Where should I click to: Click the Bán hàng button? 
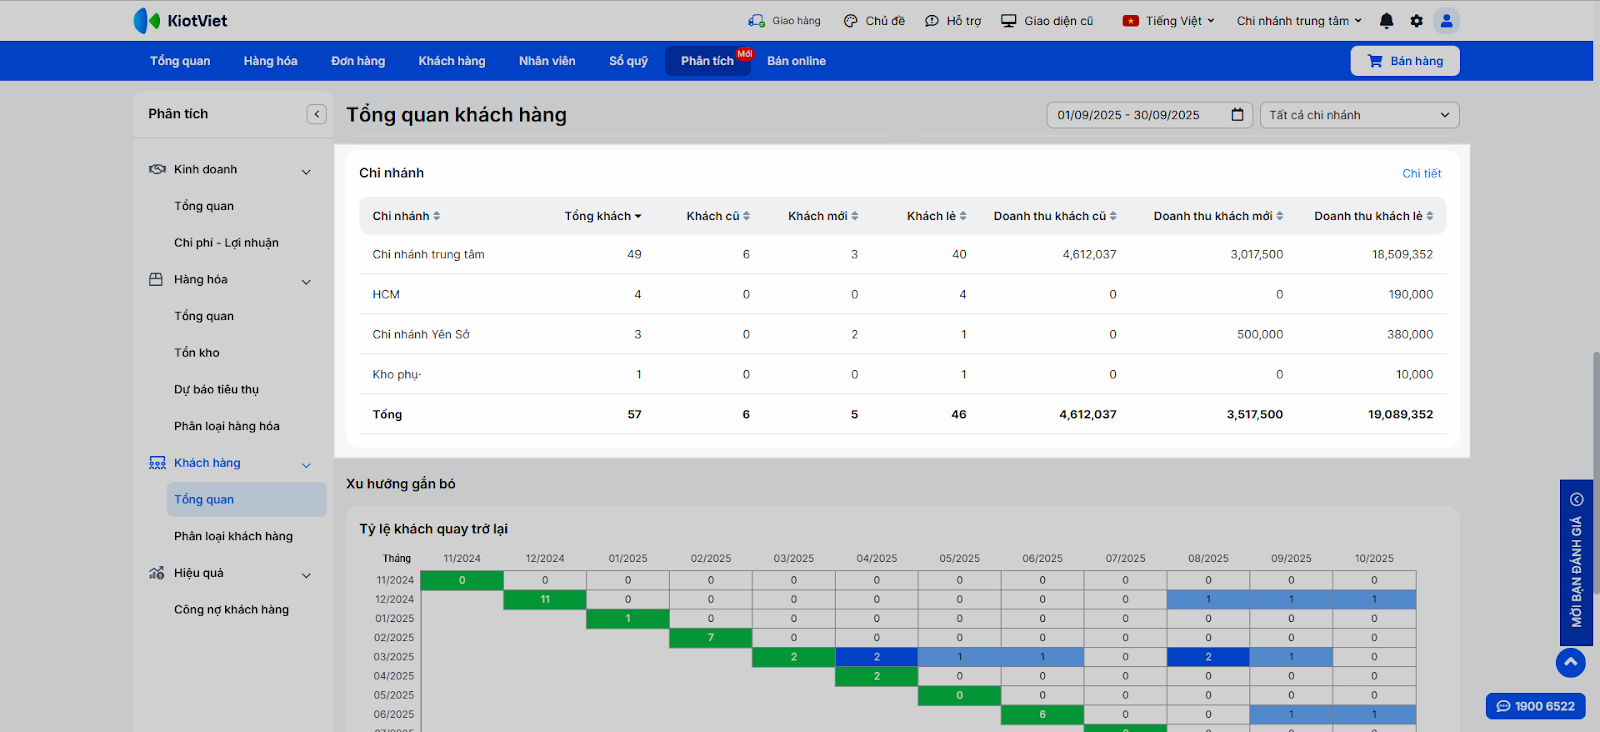pyautogui.click(x=1405, y=61)
